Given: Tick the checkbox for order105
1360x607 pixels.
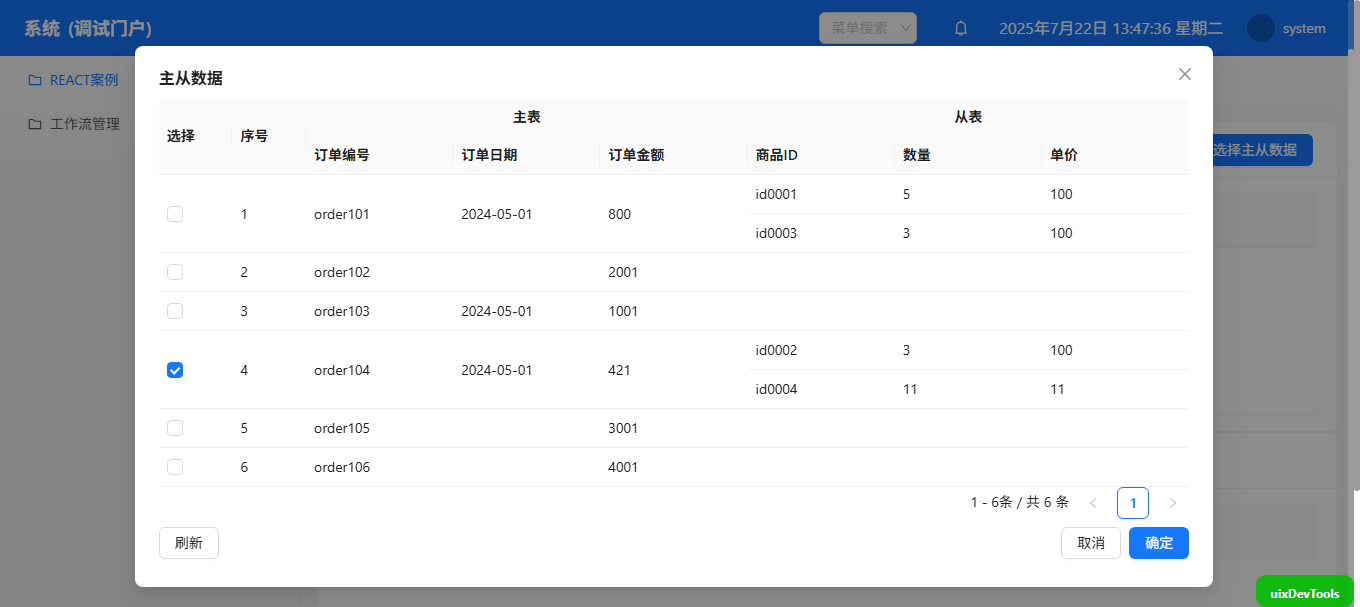Looking at the screenshot, I should point(175,428).
